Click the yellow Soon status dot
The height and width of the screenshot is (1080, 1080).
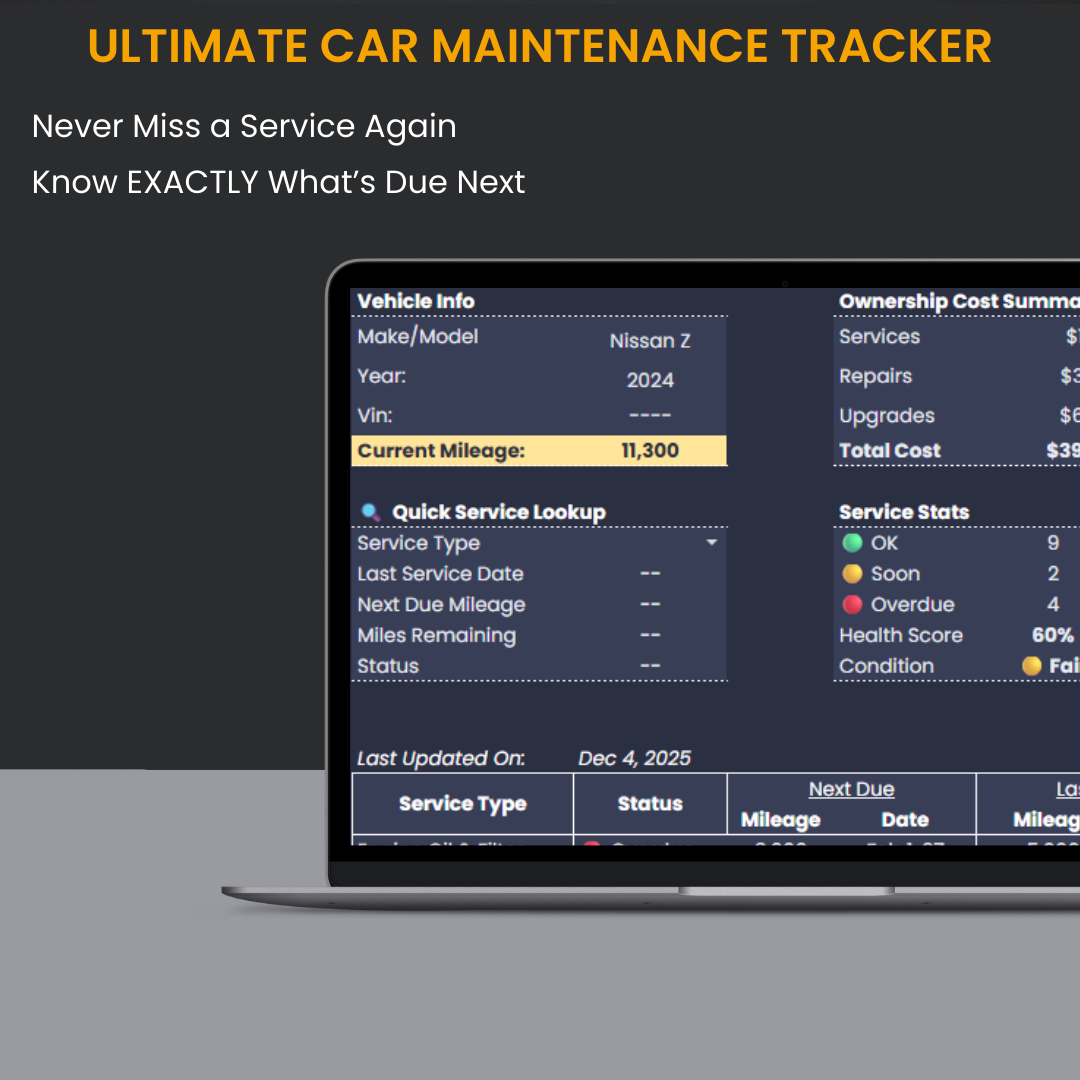click(851, 573)
